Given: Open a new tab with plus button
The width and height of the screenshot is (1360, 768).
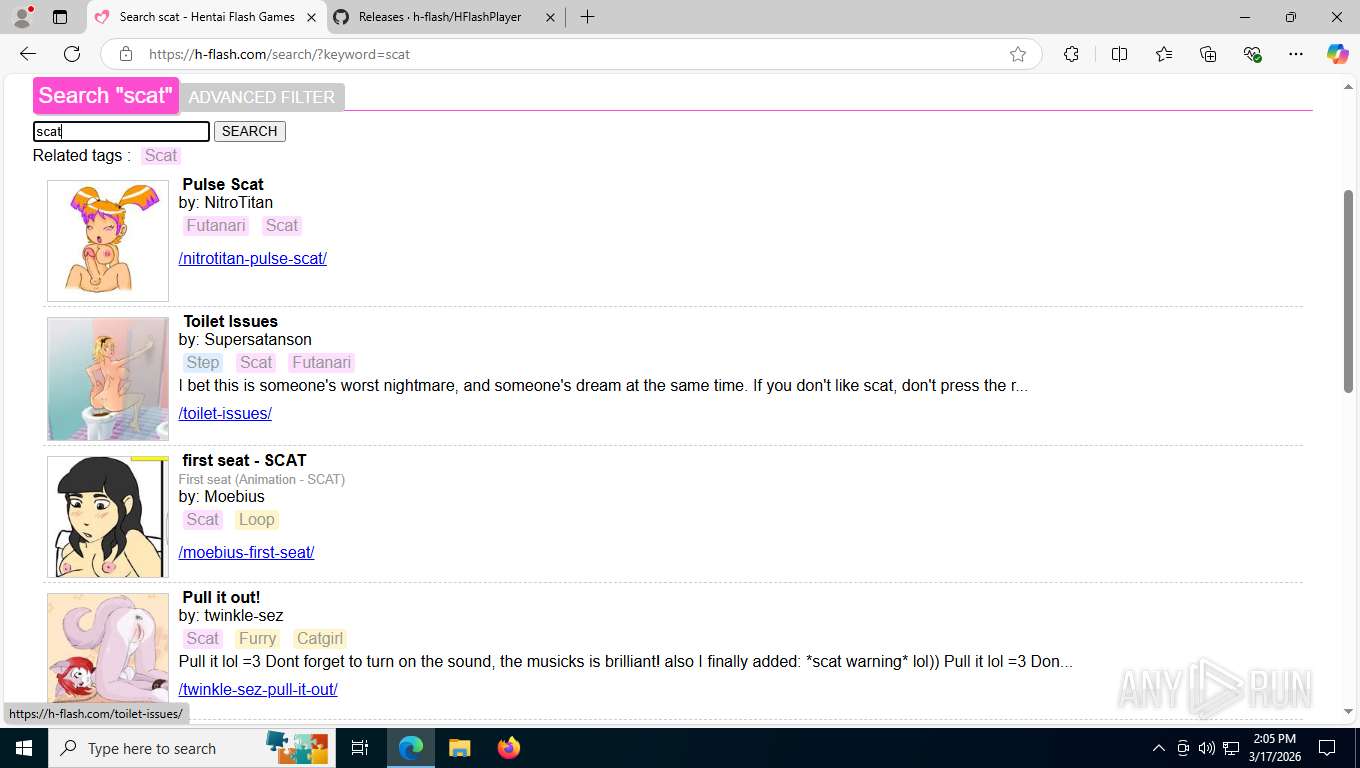Looking at the screenshot, I should 587,17.
